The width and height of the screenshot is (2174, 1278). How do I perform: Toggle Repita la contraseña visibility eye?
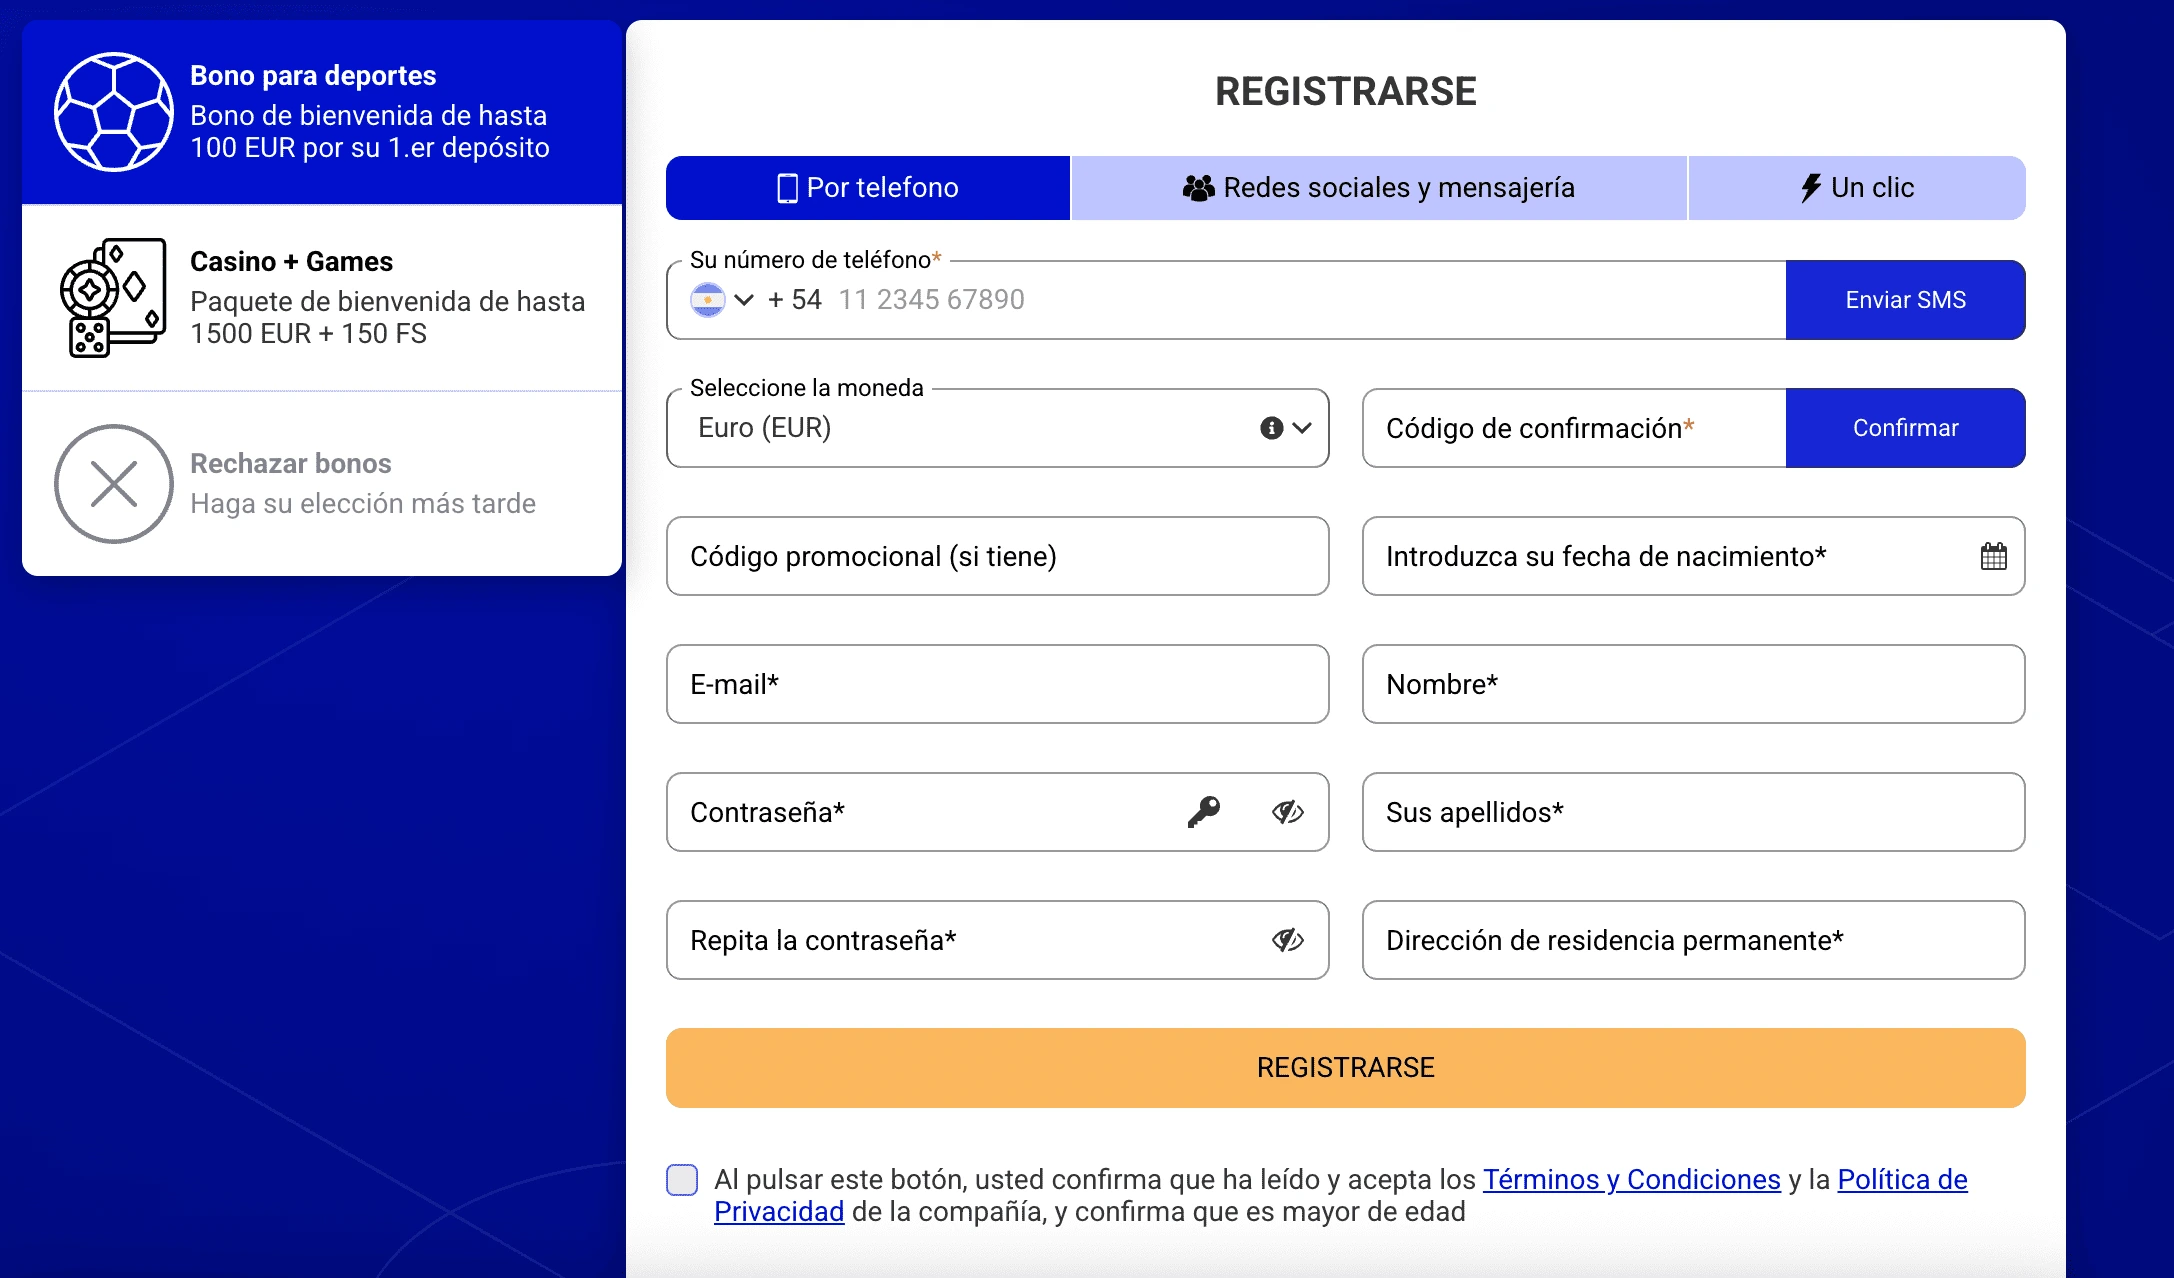(1287, 940)
